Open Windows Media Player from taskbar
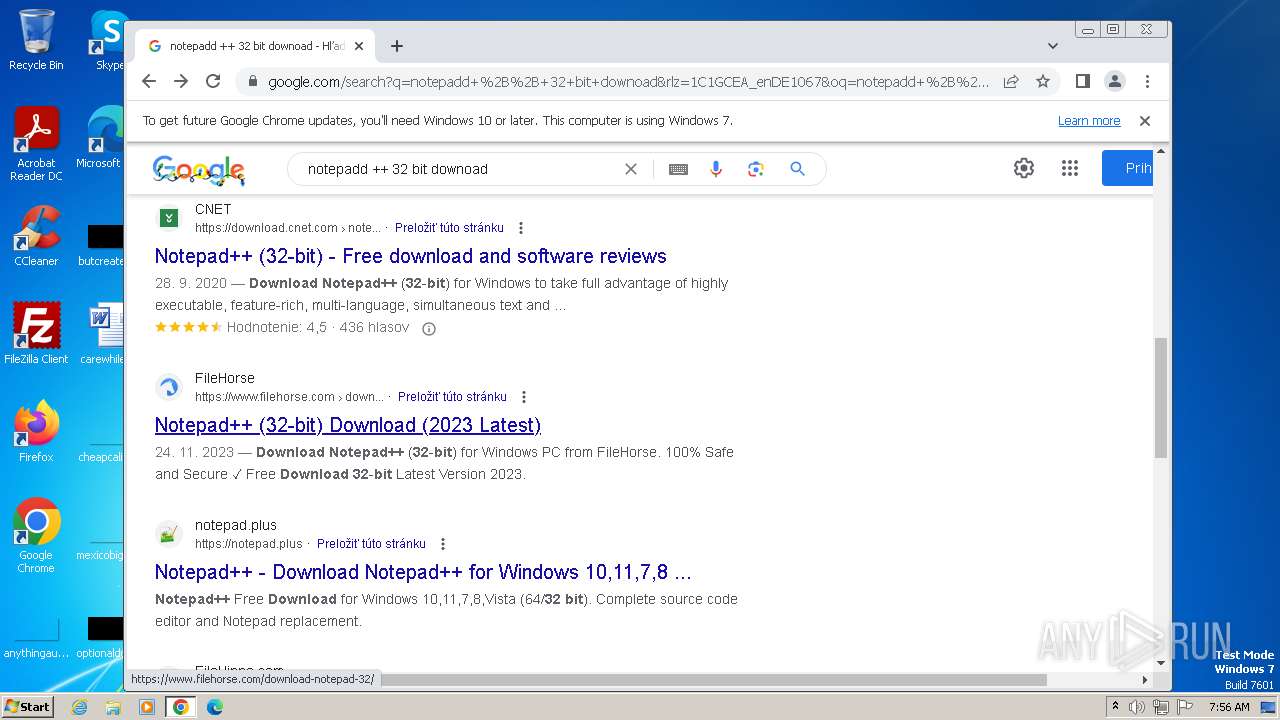Screen dimensions: 1280x720 [x=147, y=707]
